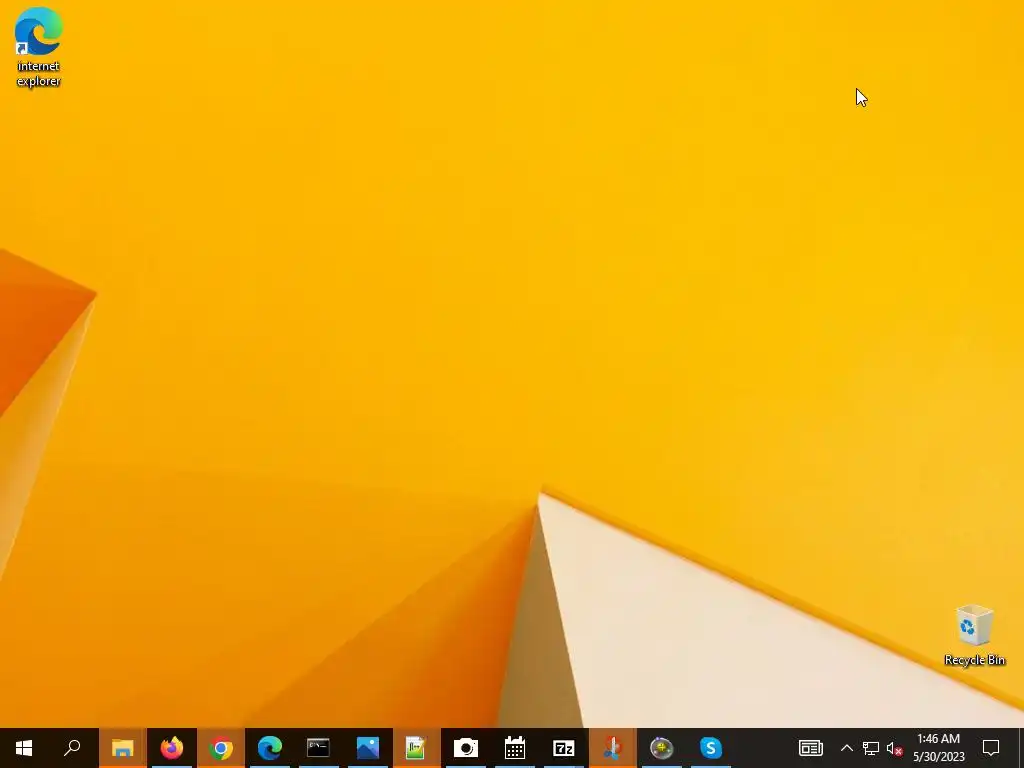Viewport: 1024px width, 768px height.
Task: Open the clock showing 1:46 AM
Action: point(938,748)
